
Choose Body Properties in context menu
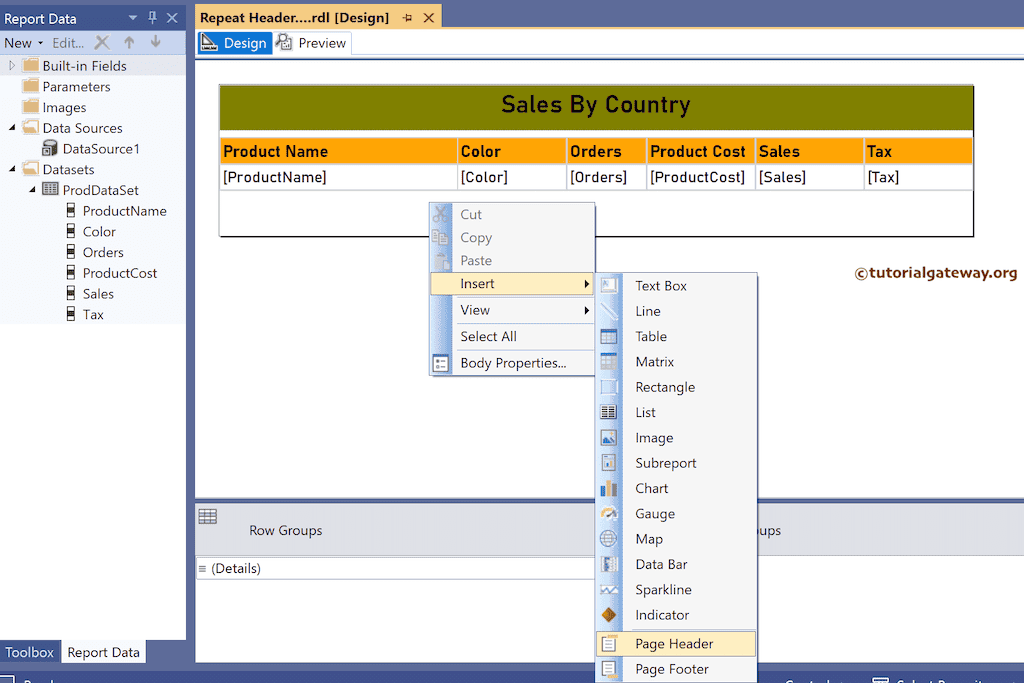coord(512,363)
